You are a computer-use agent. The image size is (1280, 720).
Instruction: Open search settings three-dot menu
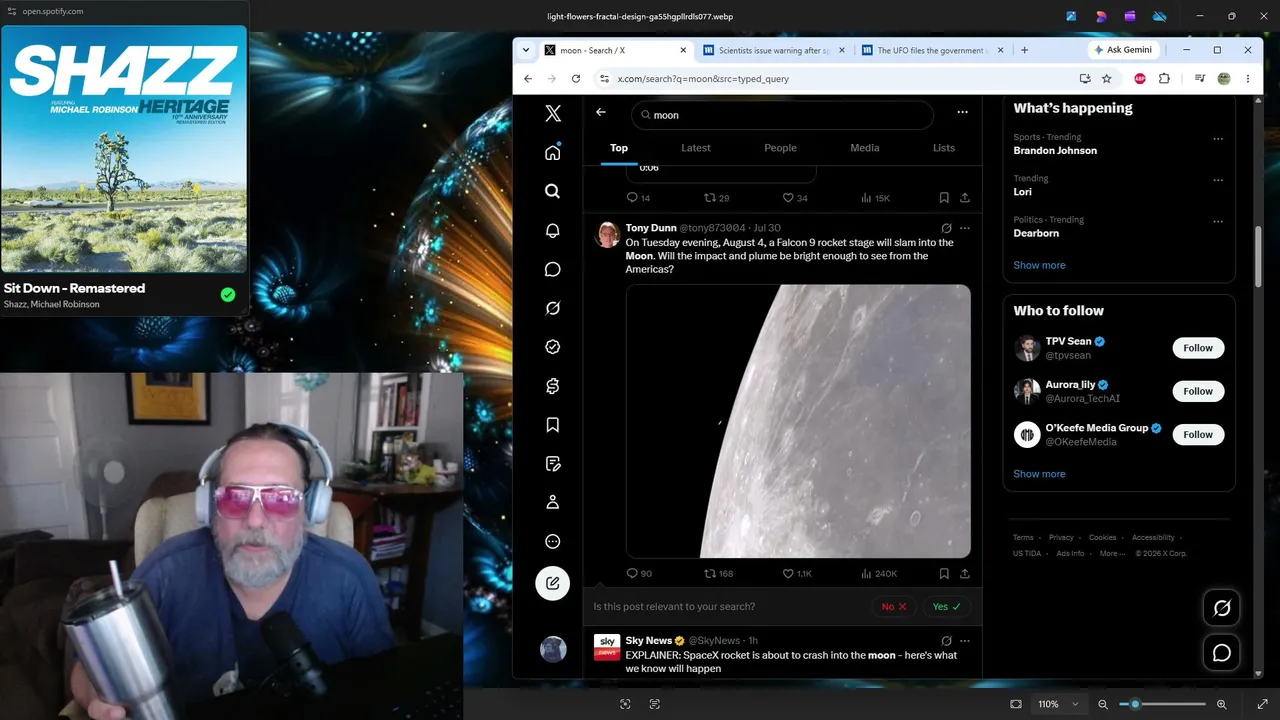pyautogui.click(x=962, y=113)
